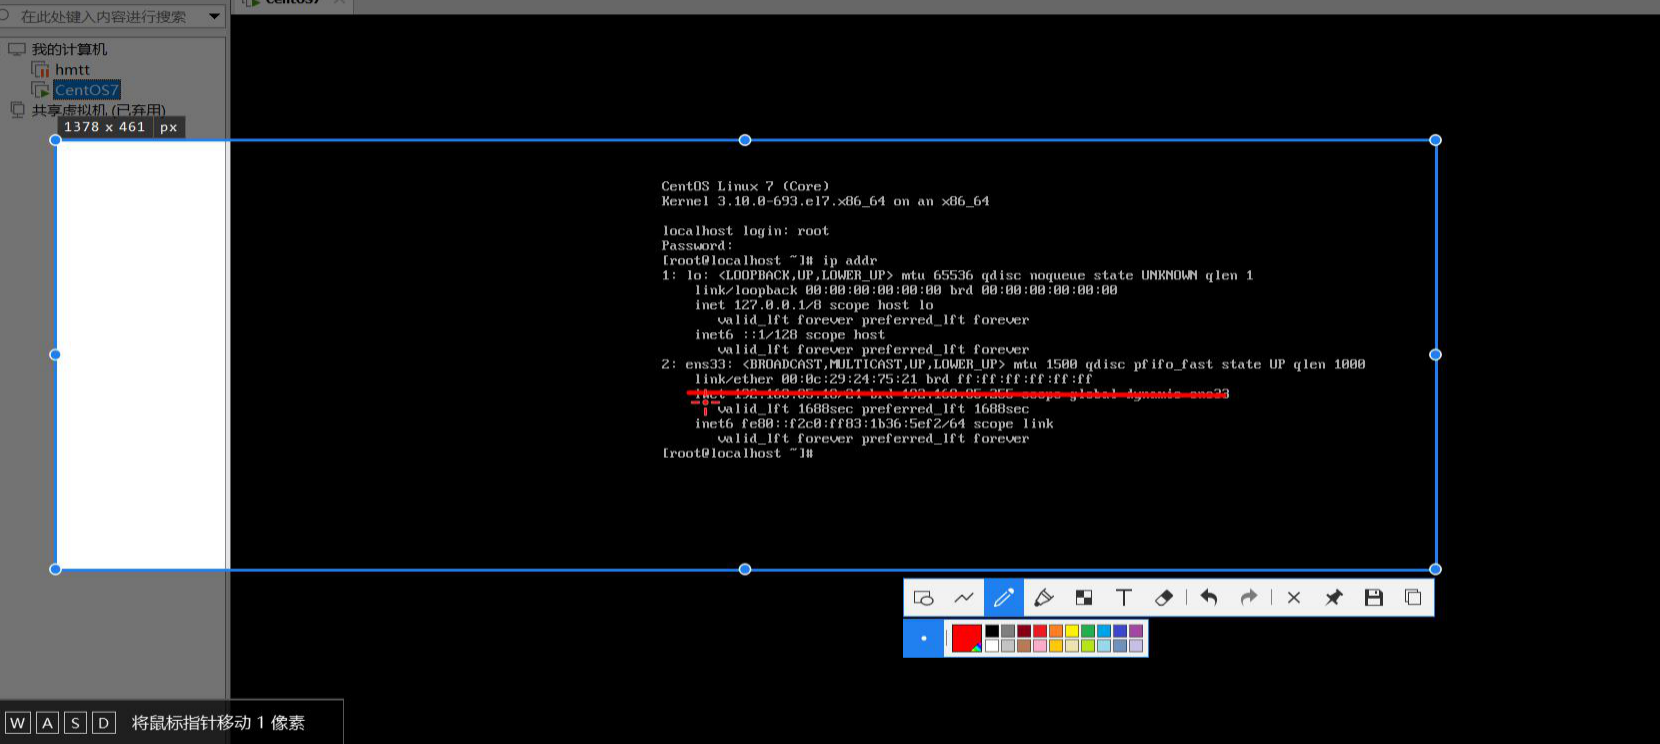Pick the small red palette swatch
Viewport: 1660px width, 744px height.
(x=1040, y=631)
